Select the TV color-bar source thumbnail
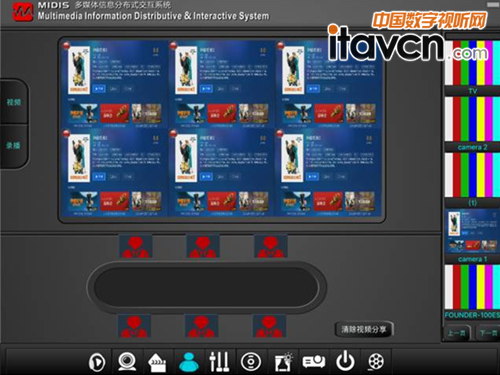 [472, 63]
